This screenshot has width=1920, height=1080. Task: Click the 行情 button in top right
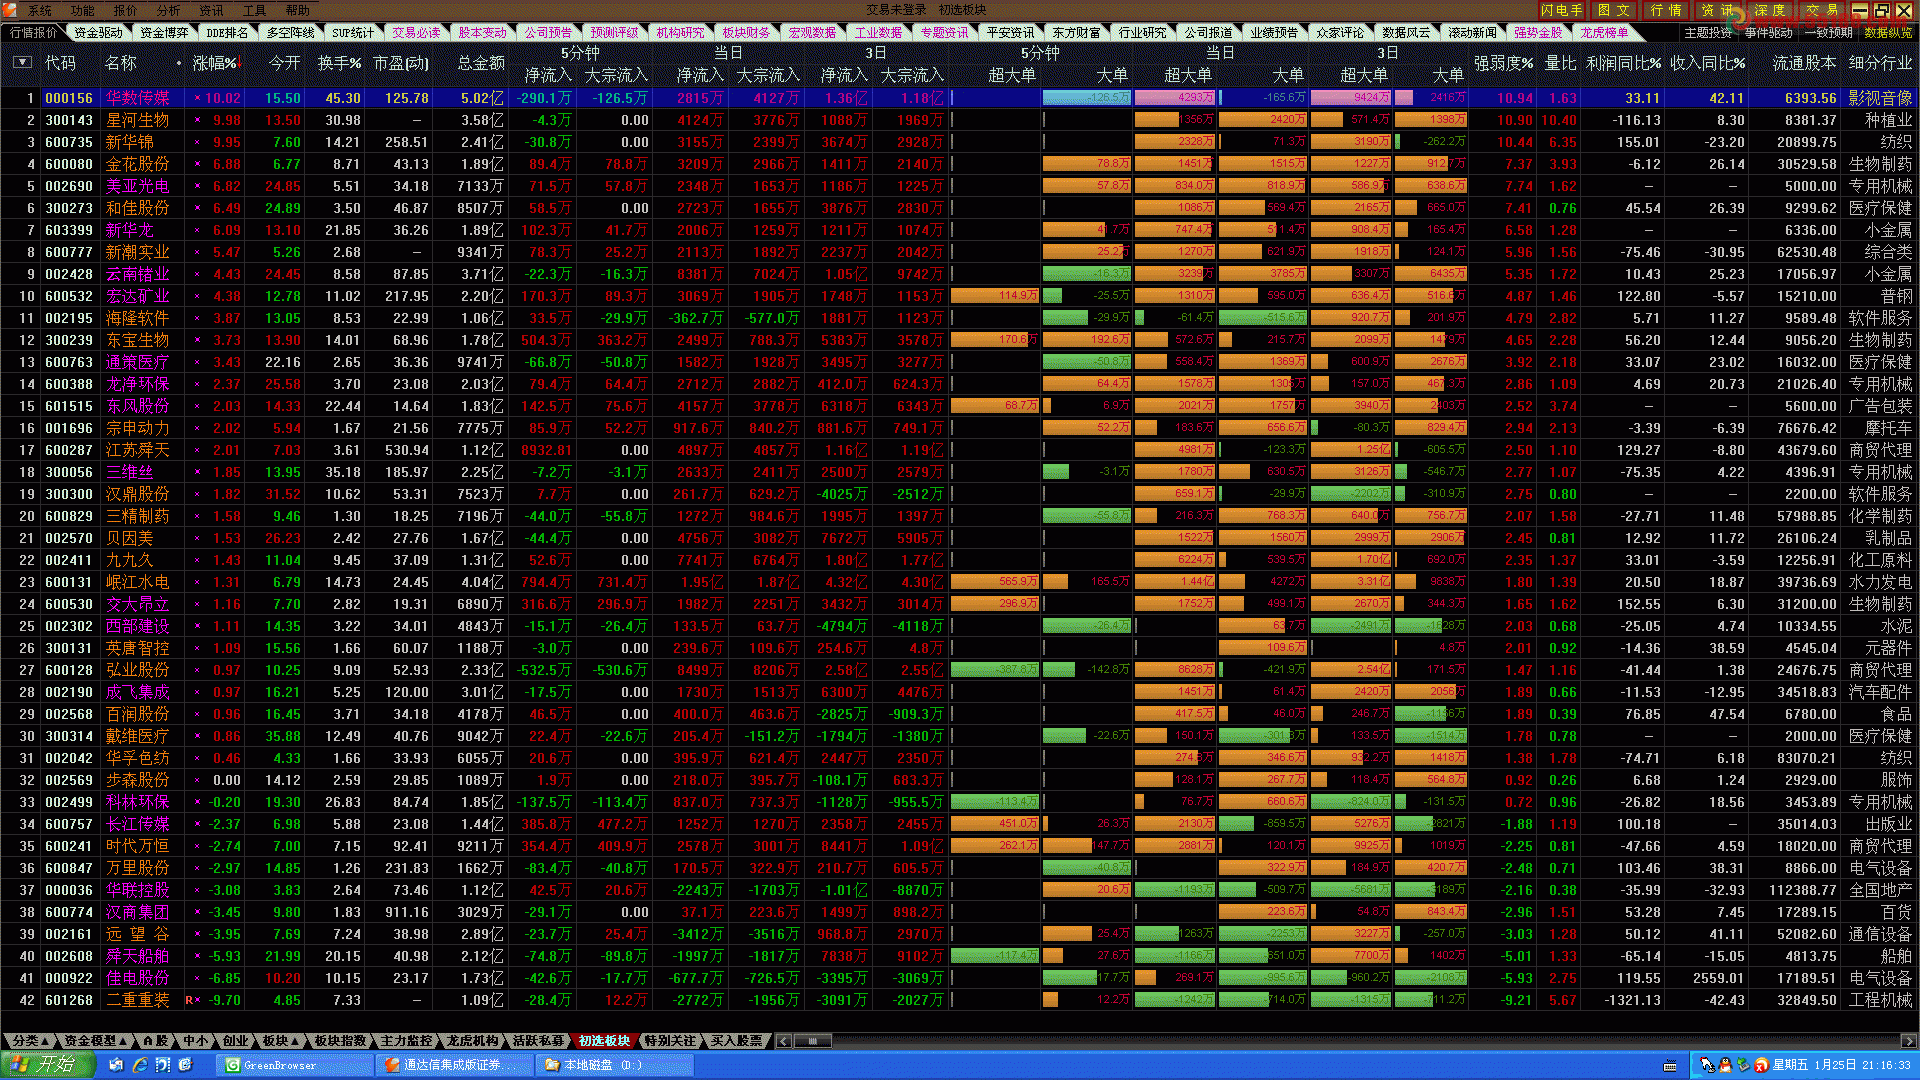[x=1666, y=10]
